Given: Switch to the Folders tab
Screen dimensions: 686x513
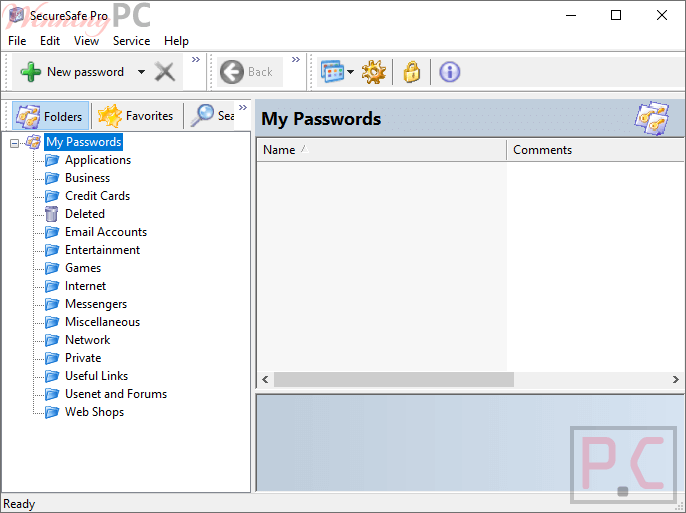Looking at the screenshot, I should pyautogui.click(x=50, y=116).
